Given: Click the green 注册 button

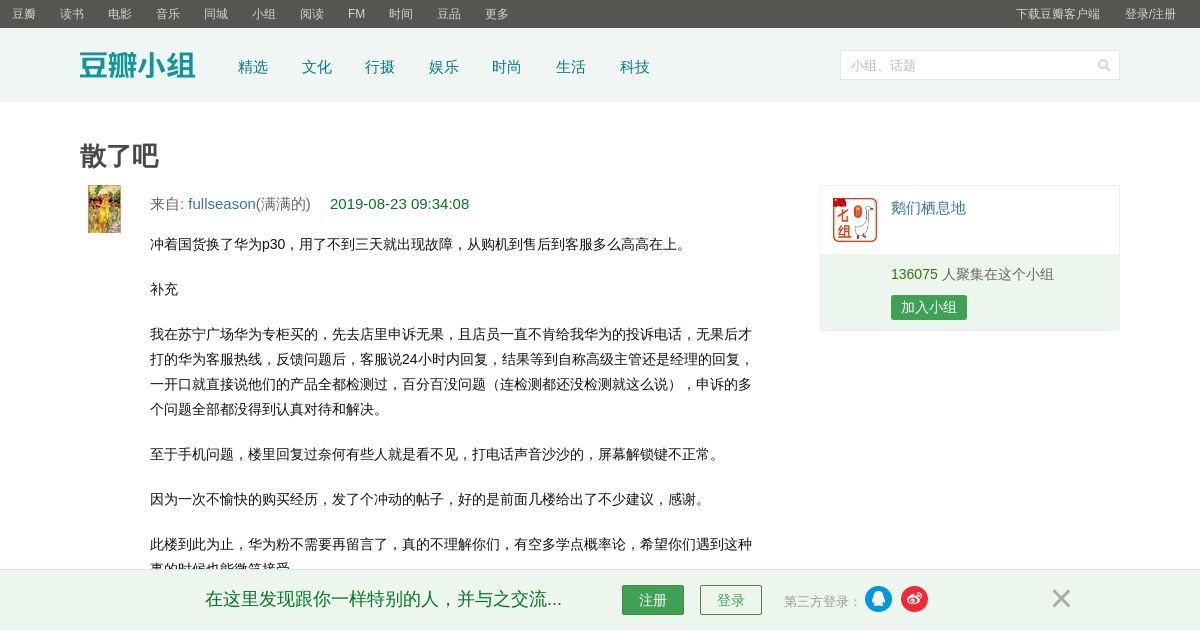Looking at the screenshot, I should point(653,600).
